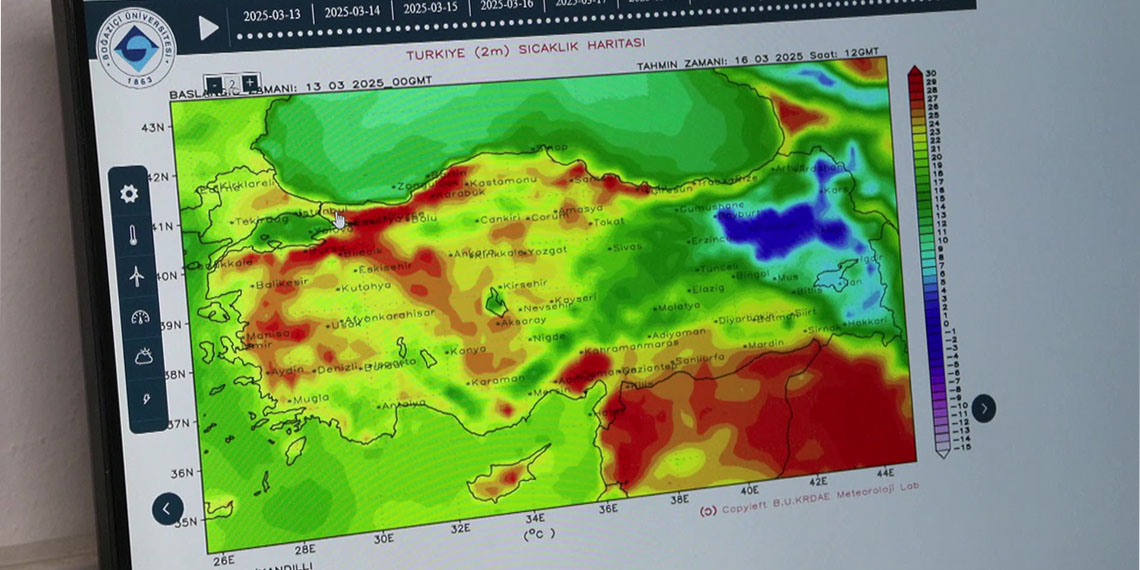Screen dimensions: 1140x570
Task: Click Nigde on the map
Action: pos(549,337)
